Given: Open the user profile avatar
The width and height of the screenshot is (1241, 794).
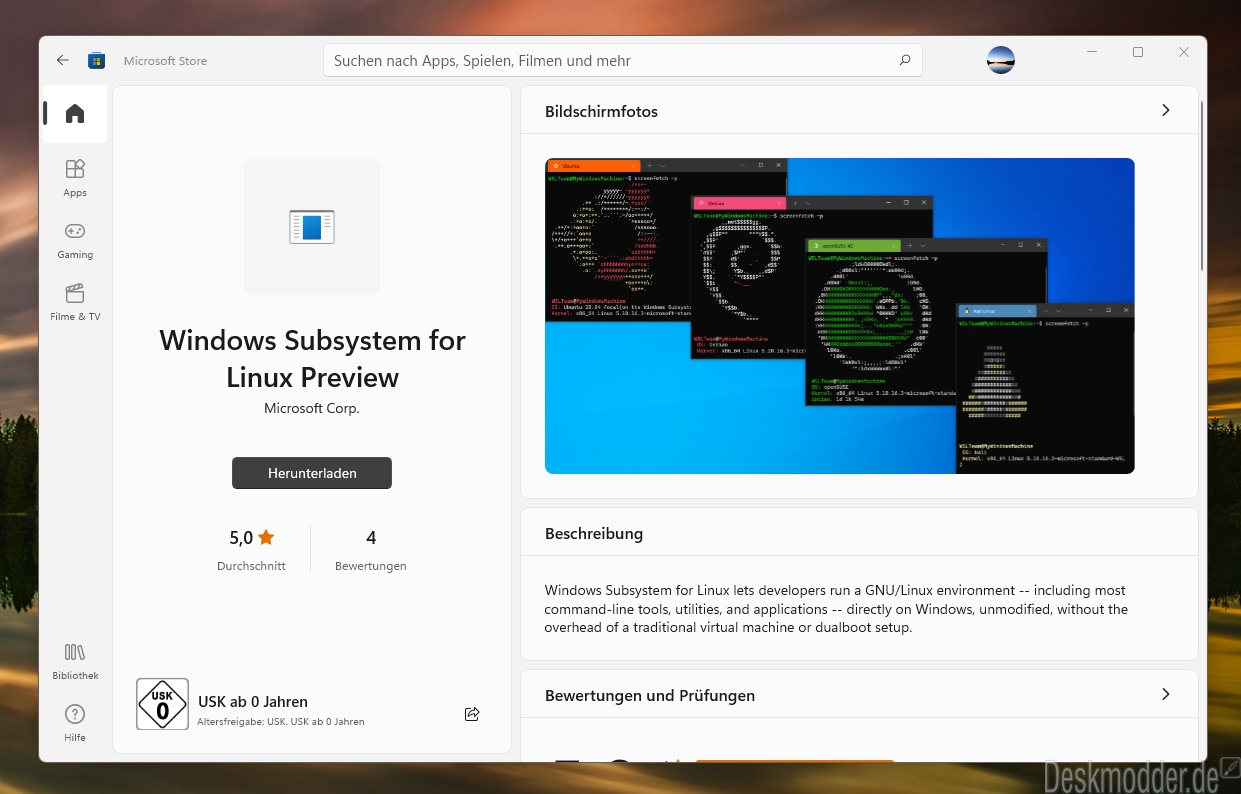Looking at the screenshot, I should pyautogui.click(x=1001, y=60).
